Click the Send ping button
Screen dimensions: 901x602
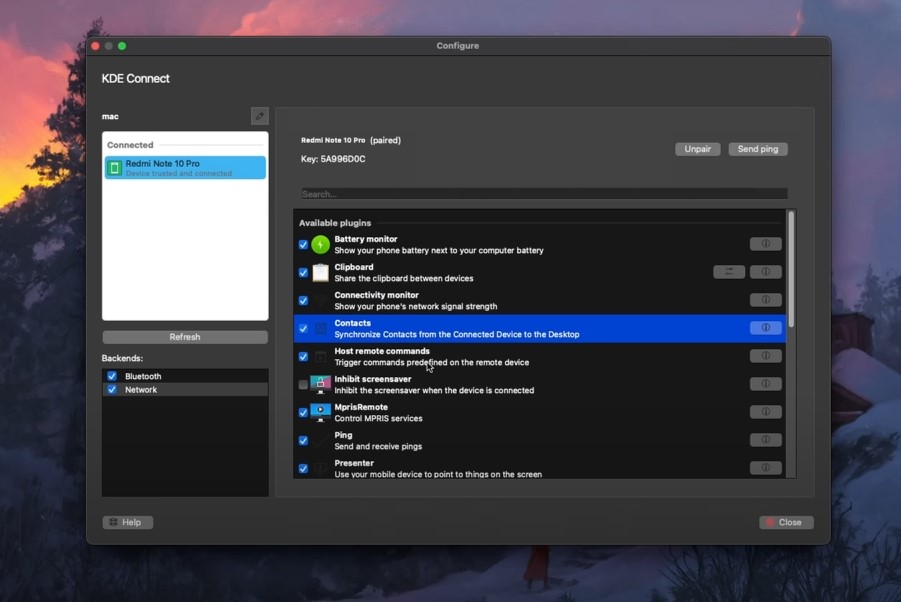pyautogui.click(x=758, y=149)
